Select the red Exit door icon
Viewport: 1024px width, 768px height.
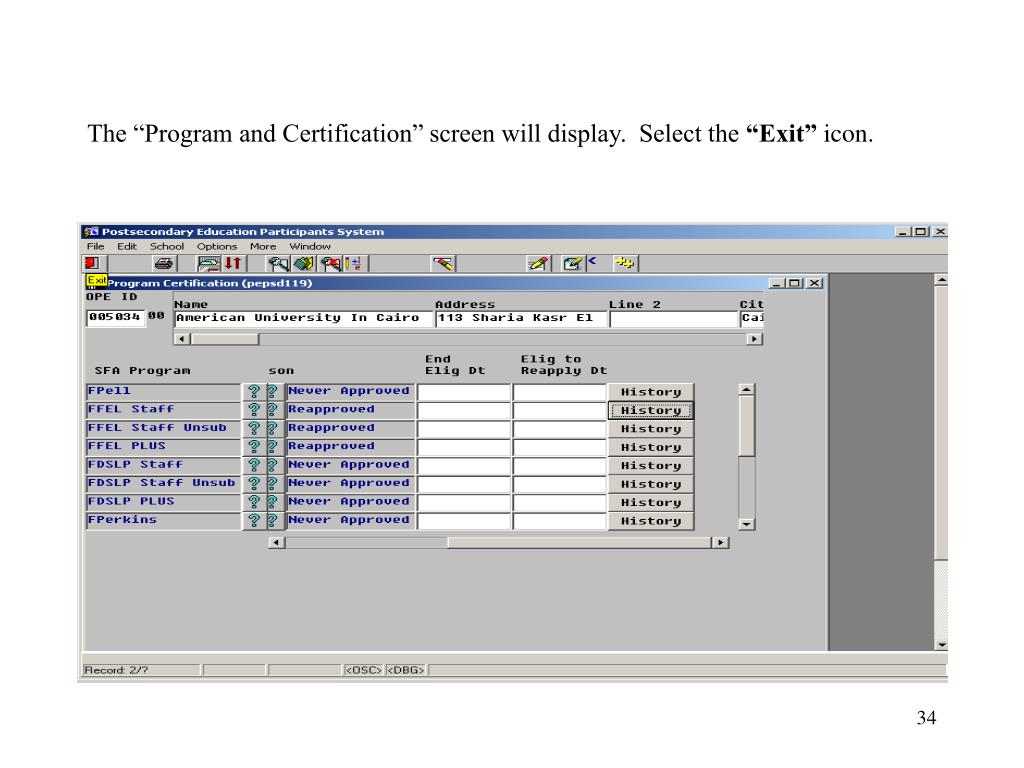pyautogui.click(x=92, y=263)
